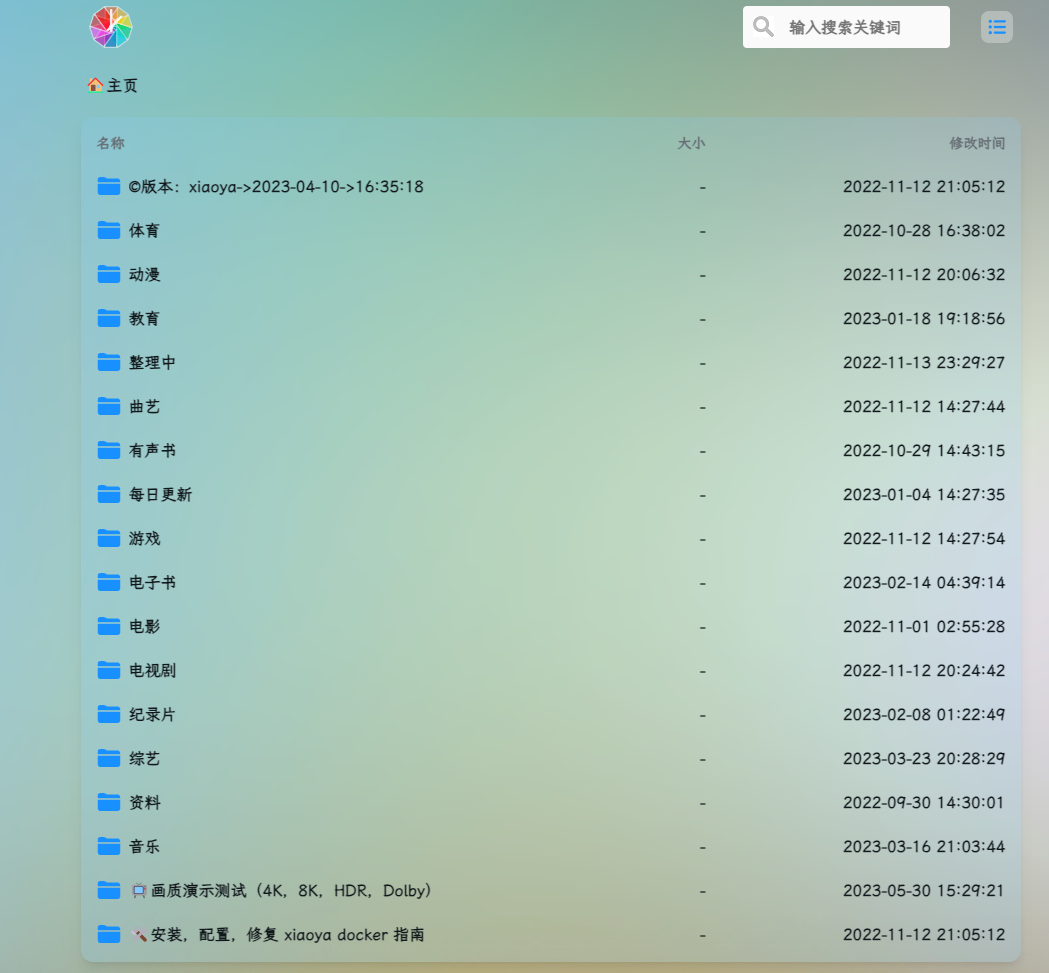Click folder icon of 资料 row
This screenshot has width=1049, height=973.
point(108,802)
